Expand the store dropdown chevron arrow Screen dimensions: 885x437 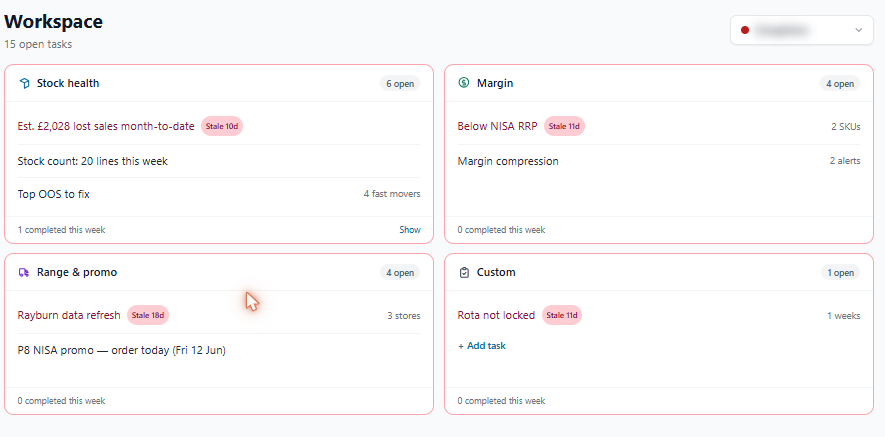pos(858,30)
